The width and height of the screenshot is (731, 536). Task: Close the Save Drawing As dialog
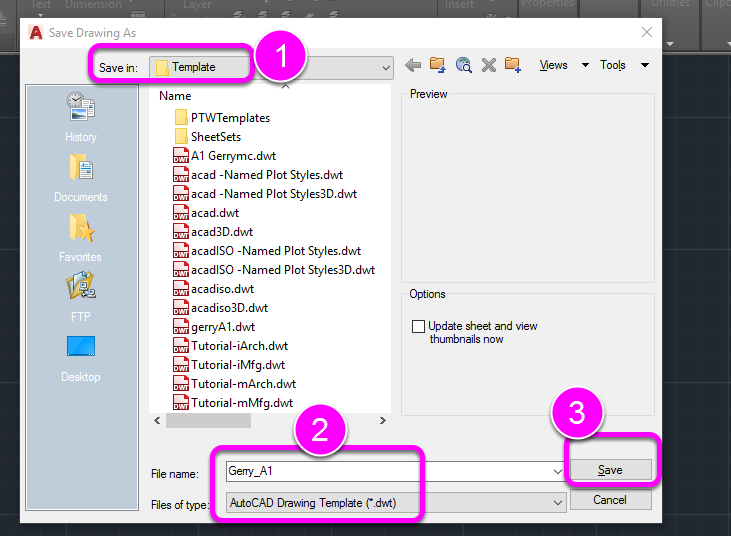[x=647, y=32]
